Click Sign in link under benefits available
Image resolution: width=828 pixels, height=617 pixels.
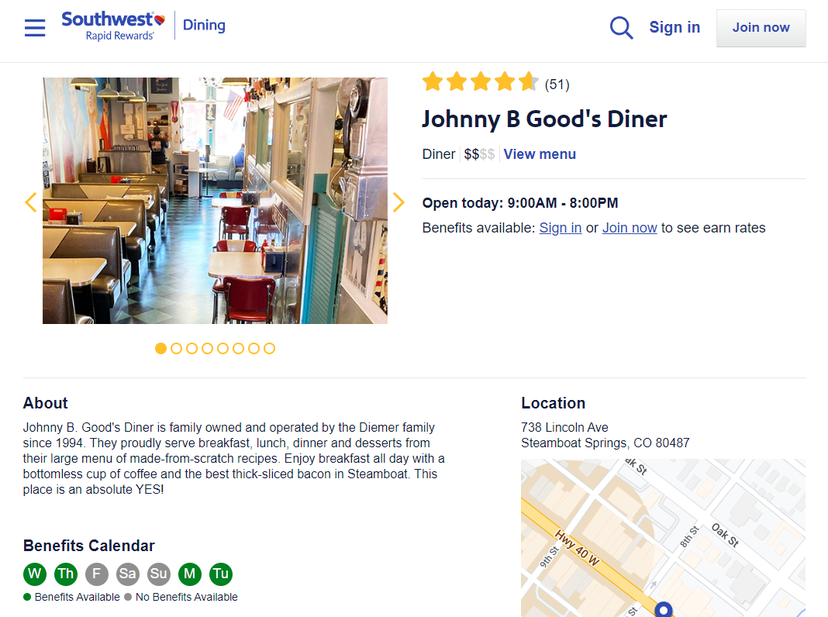560,228
